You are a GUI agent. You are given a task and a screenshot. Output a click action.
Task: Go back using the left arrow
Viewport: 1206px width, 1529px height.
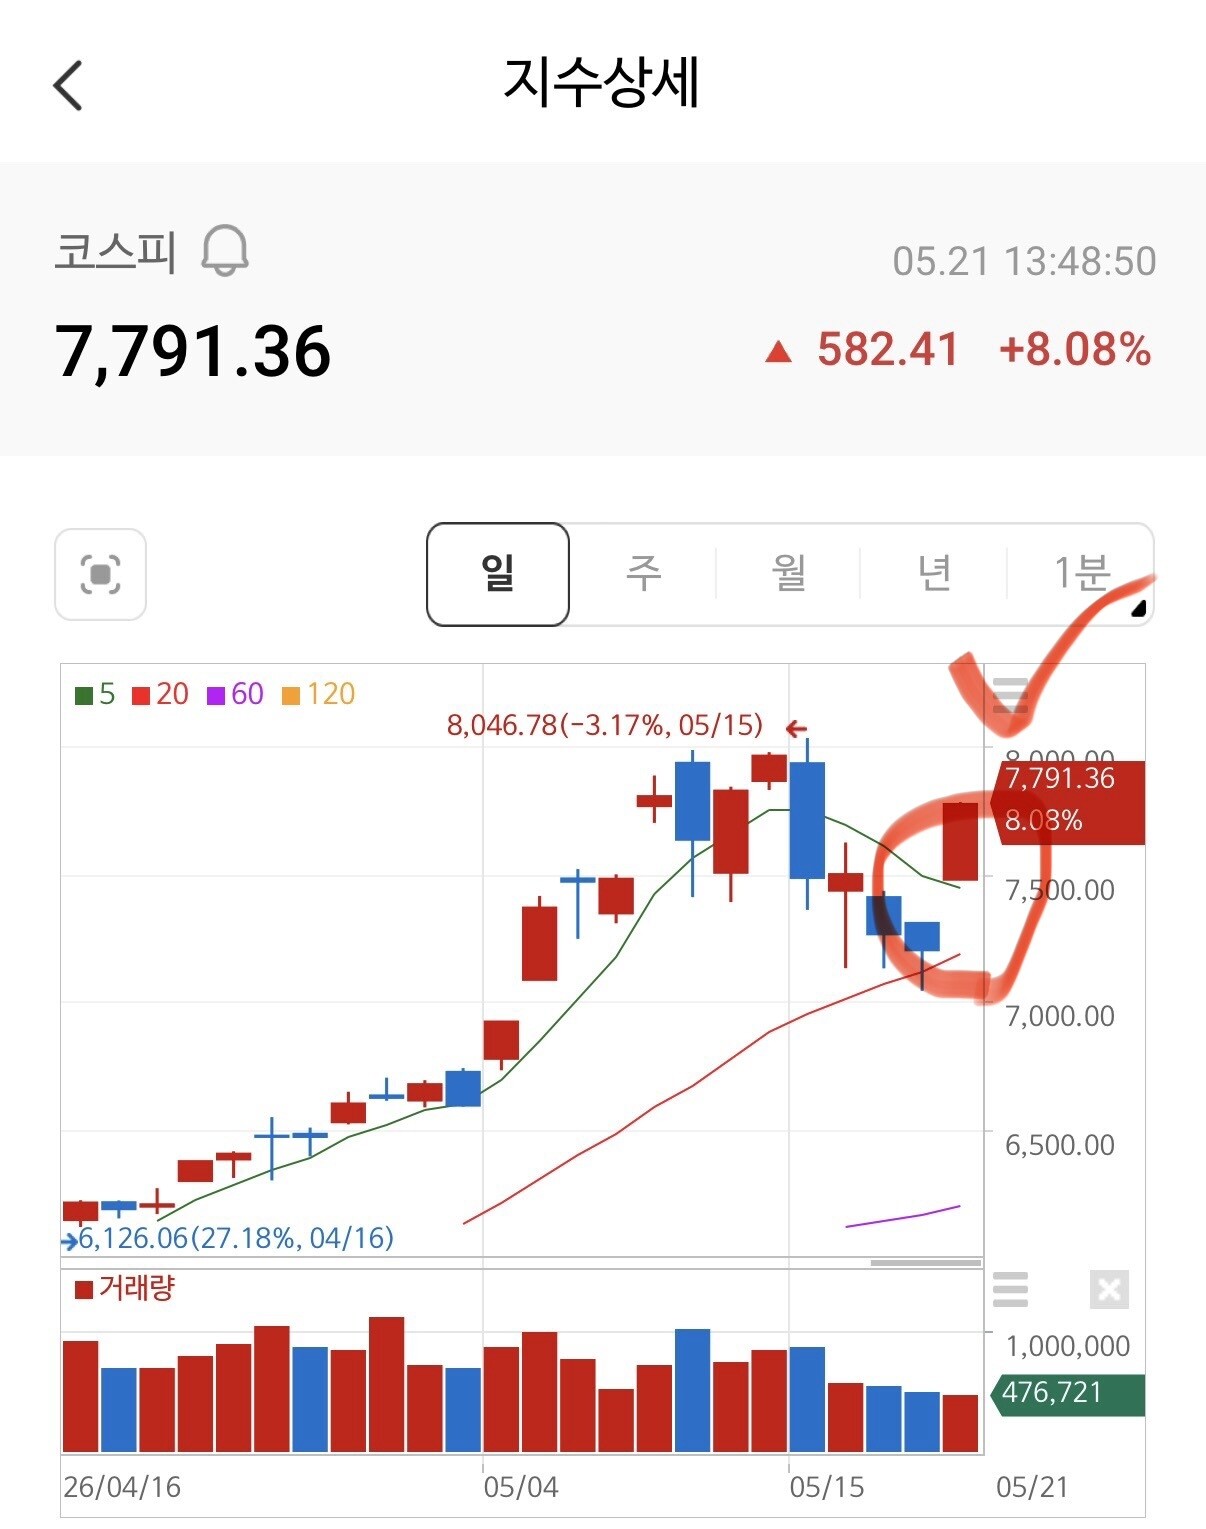pyautogui.click(x=68, y=85)
